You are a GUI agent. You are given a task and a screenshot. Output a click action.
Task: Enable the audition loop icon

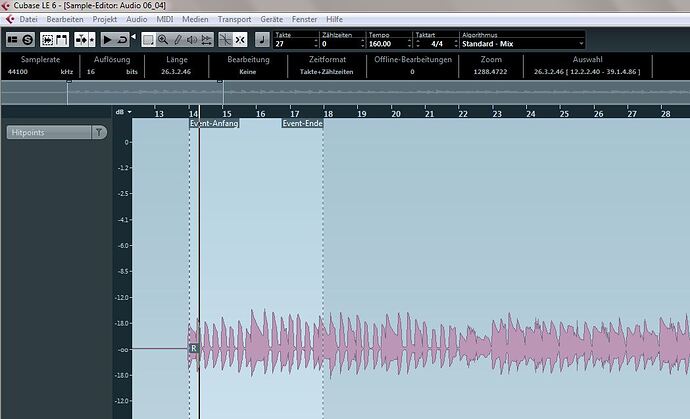(122, 40)
